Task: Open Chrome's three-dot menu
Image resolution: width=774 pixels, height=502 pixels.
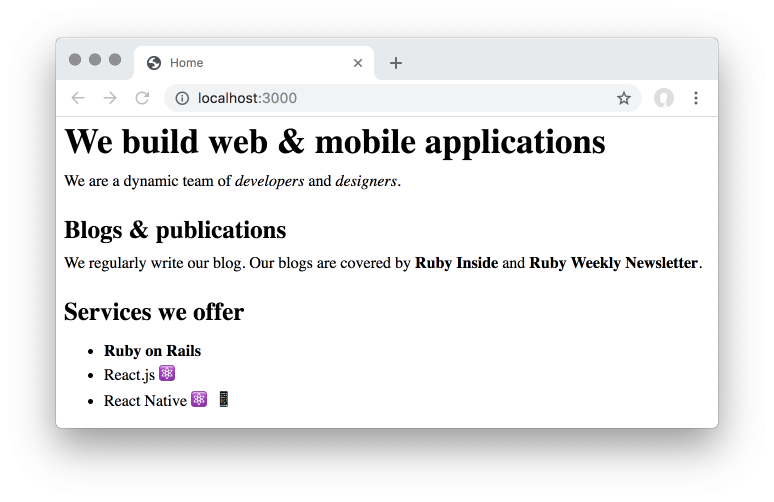Action: [696, 98]
